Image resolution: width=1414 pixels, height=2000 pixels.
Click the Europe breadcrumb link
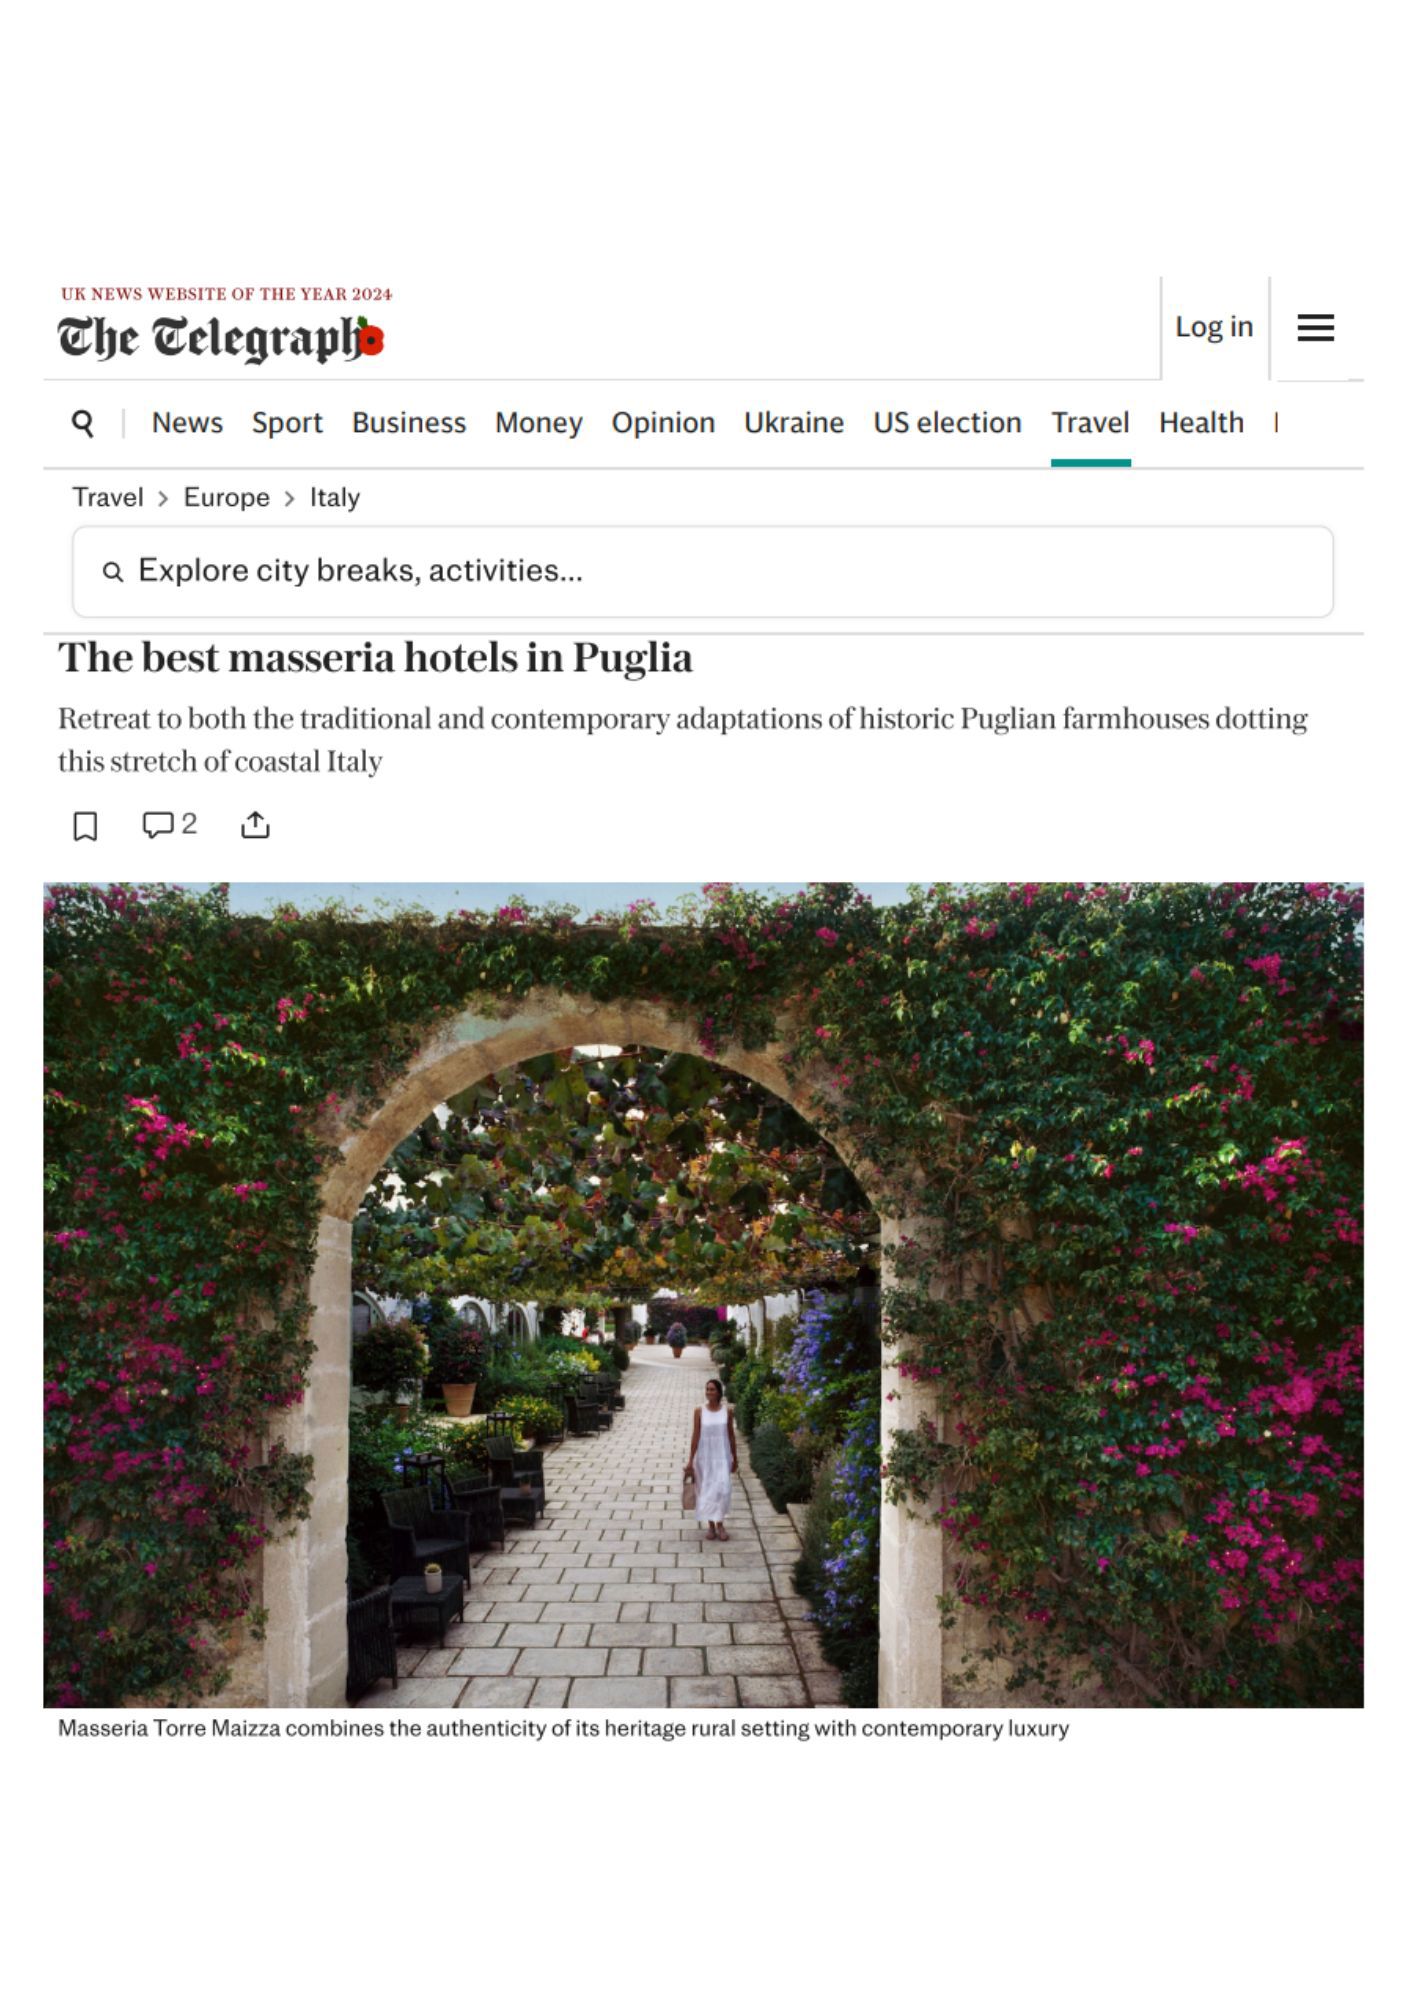tap(227, 498)
